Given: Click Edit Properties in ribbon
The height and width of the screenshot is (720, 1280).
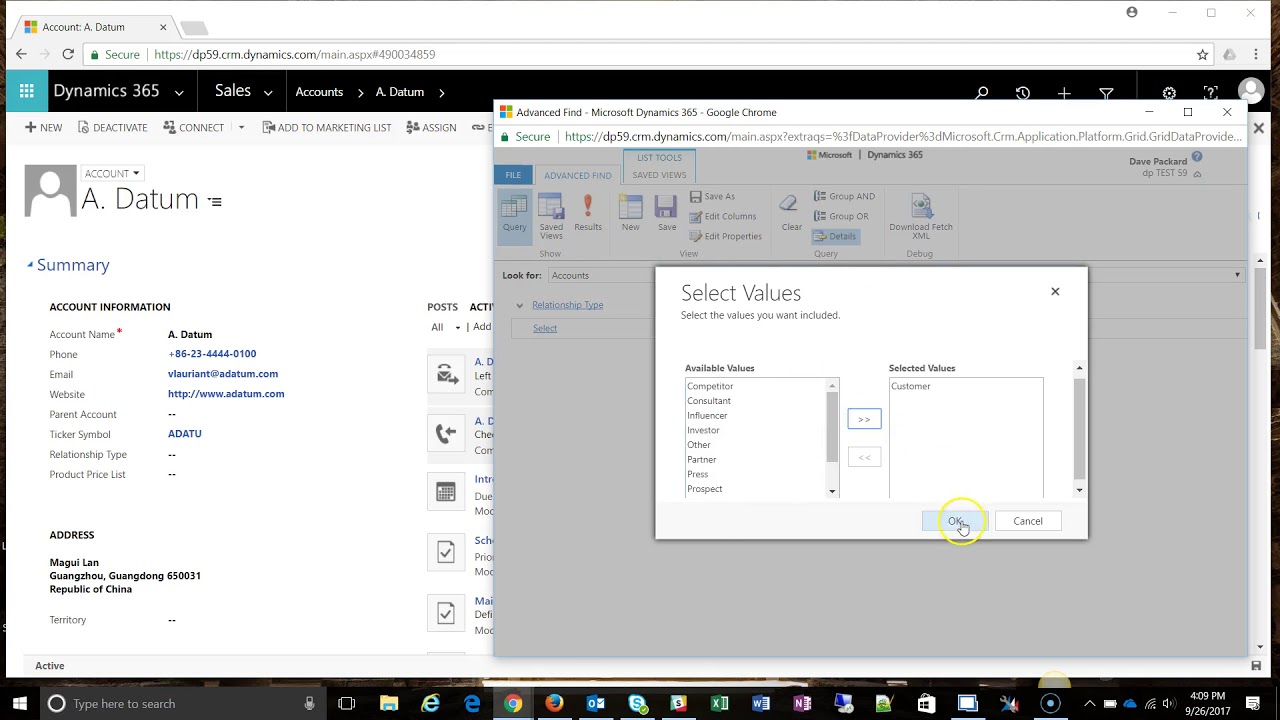Looking at the screenshot, I should [x=725, y=236].
